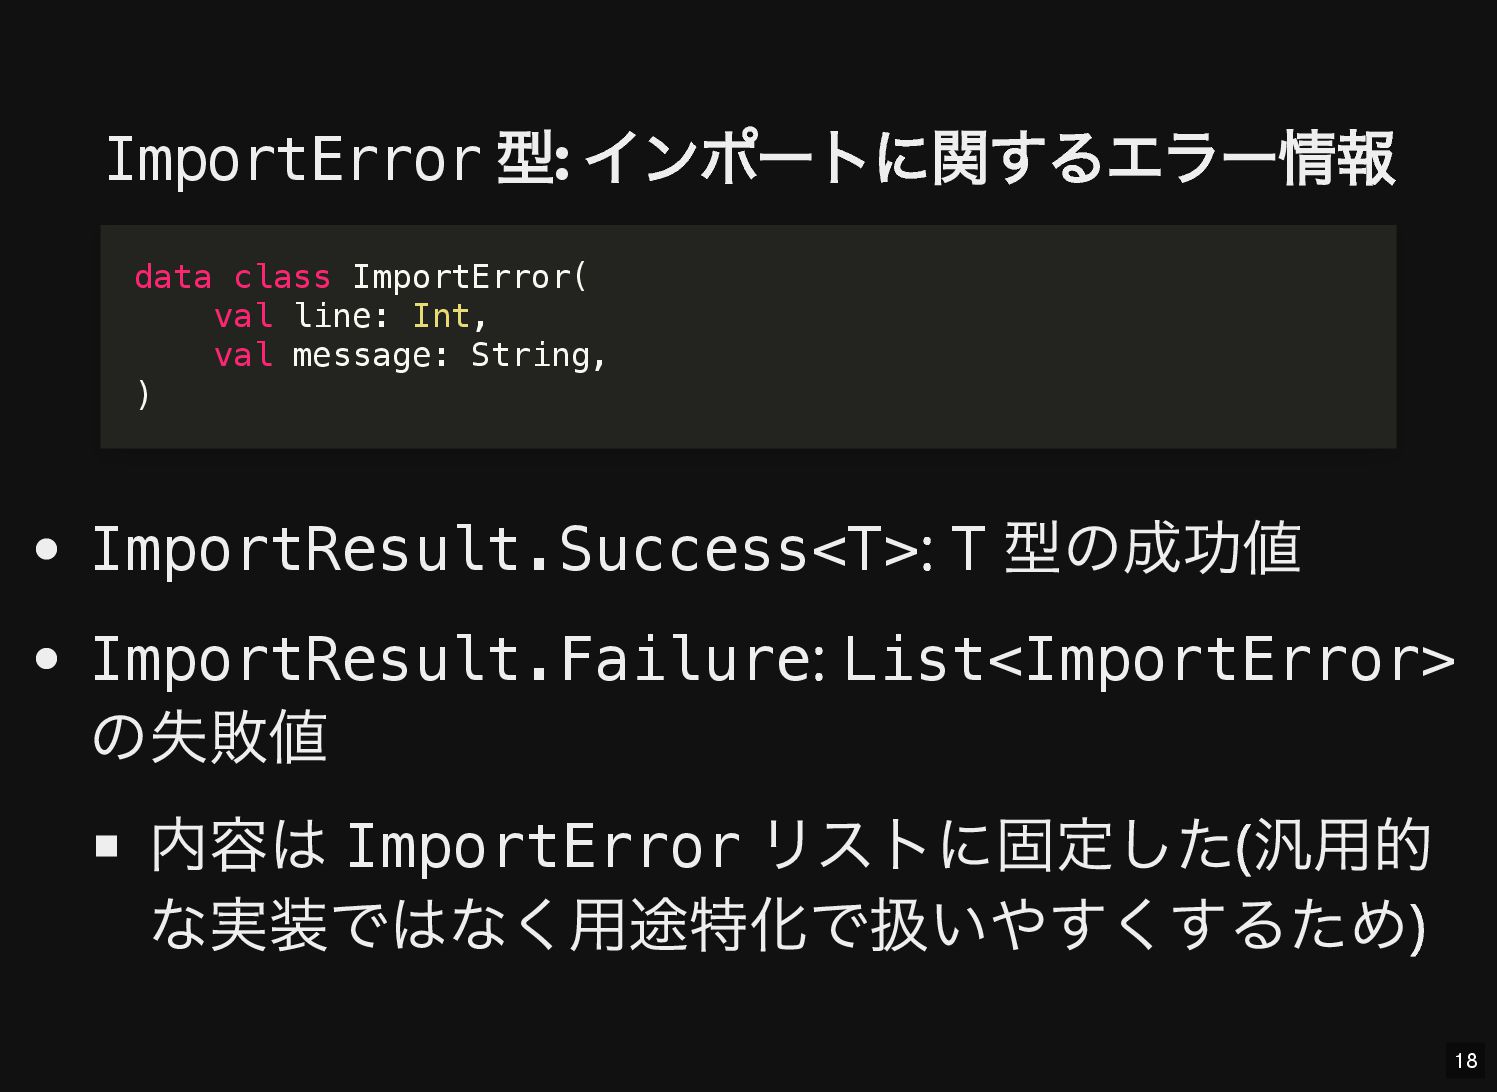The image size is (1498, 1092).
Task: Click the "の失敗値" text line
Action: click(x=210, y=737)
